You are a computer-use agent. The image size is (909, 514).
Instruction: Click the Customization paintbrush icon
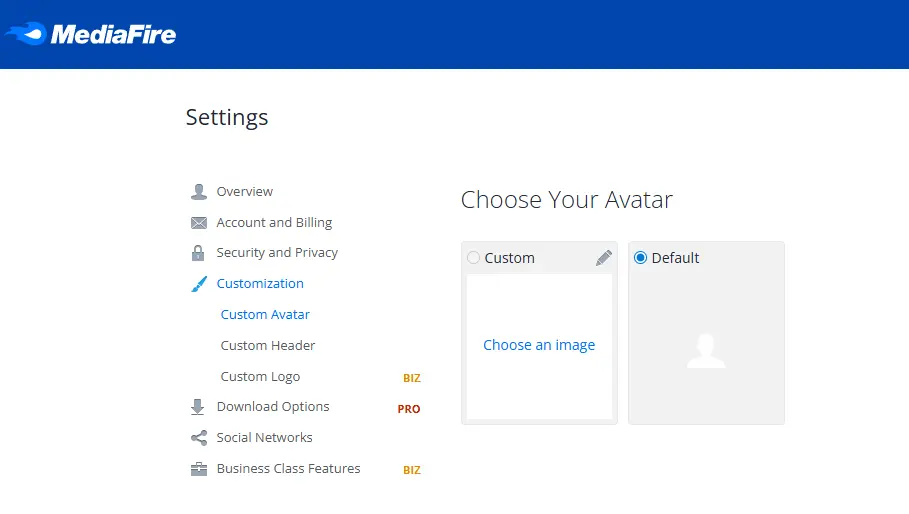[199, 284]
